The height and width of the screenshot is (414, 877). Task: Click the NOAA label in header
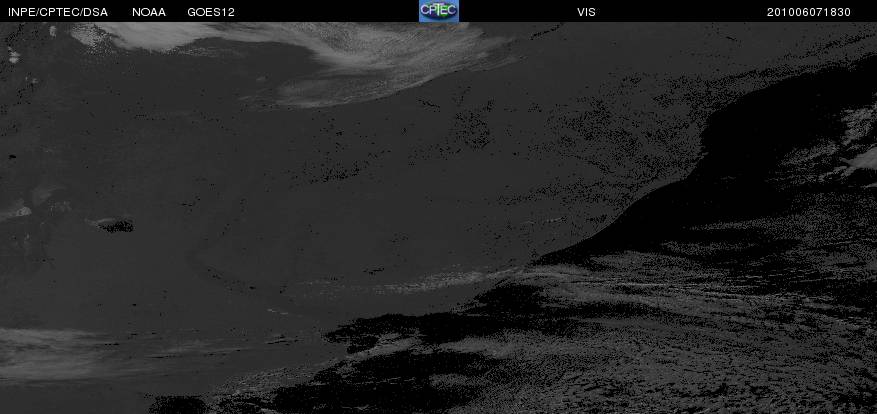149,12
